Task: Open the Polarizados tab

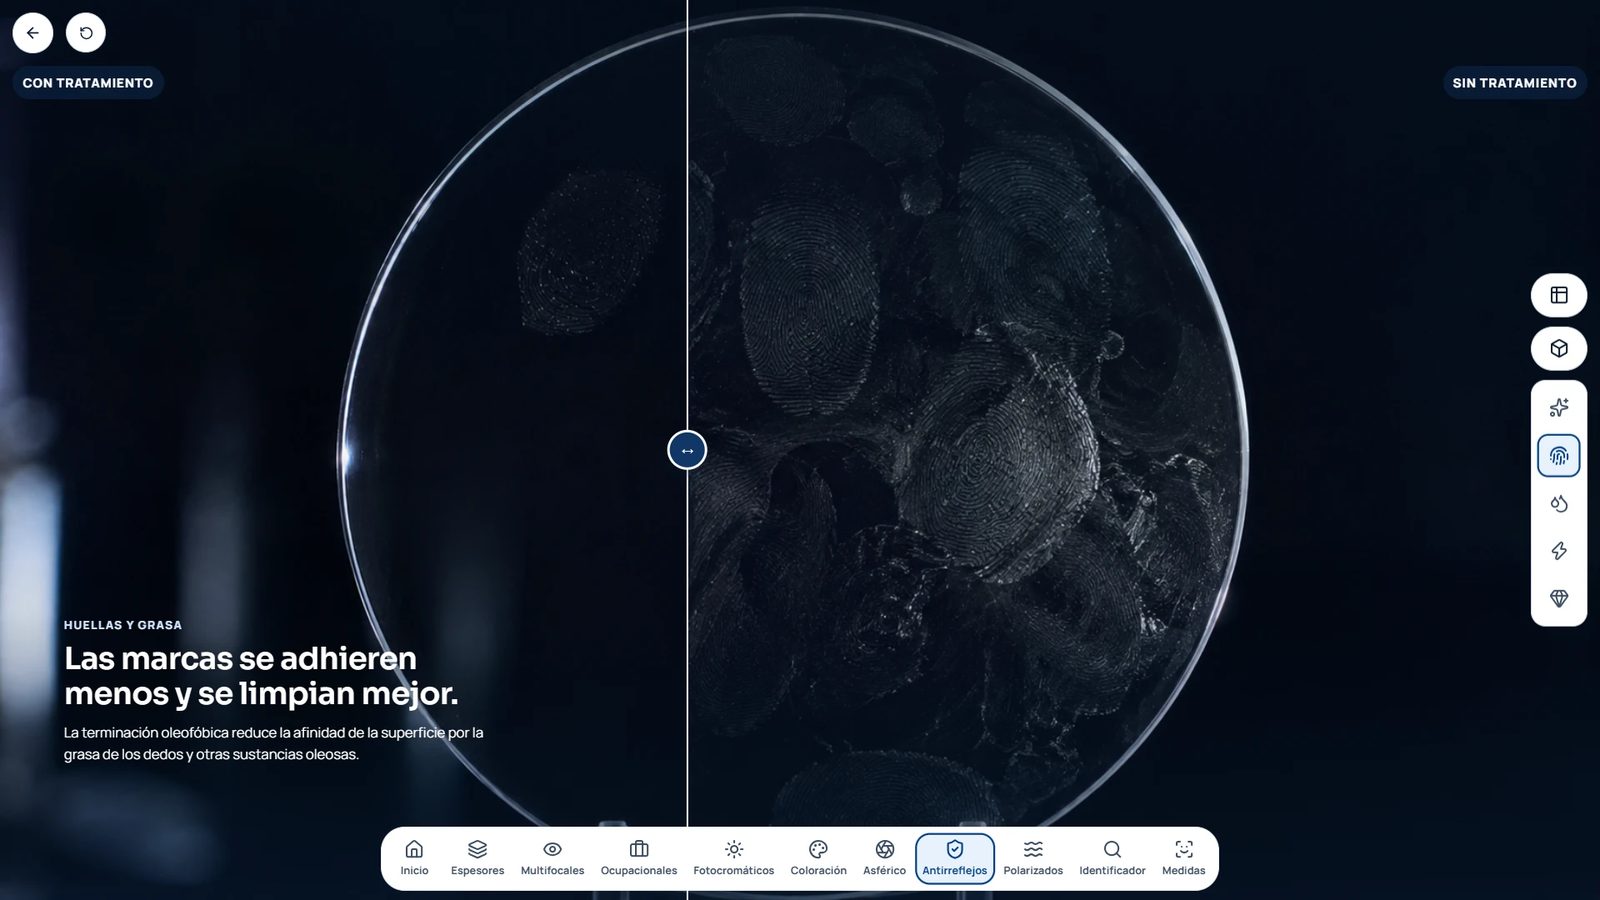Action: click(1033, 858)
